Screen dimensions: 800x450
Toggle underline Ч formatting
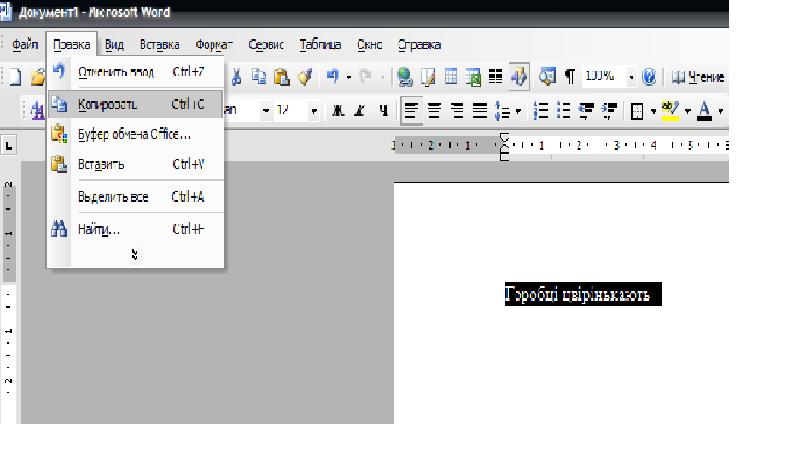tap(383, 110)
